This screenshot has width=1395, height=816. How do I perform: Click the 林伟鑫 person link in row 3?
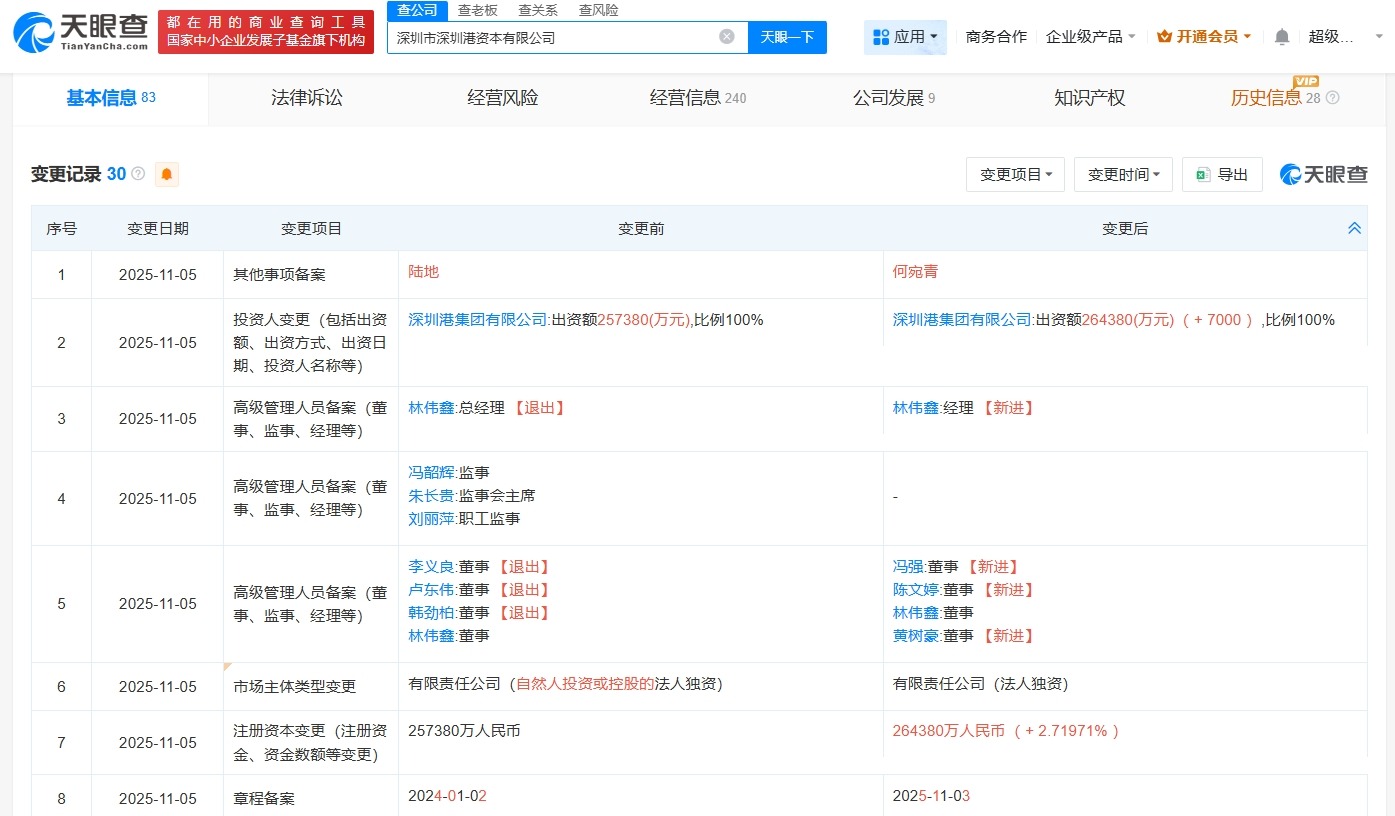pyautogui.click(x=431, y=408)
